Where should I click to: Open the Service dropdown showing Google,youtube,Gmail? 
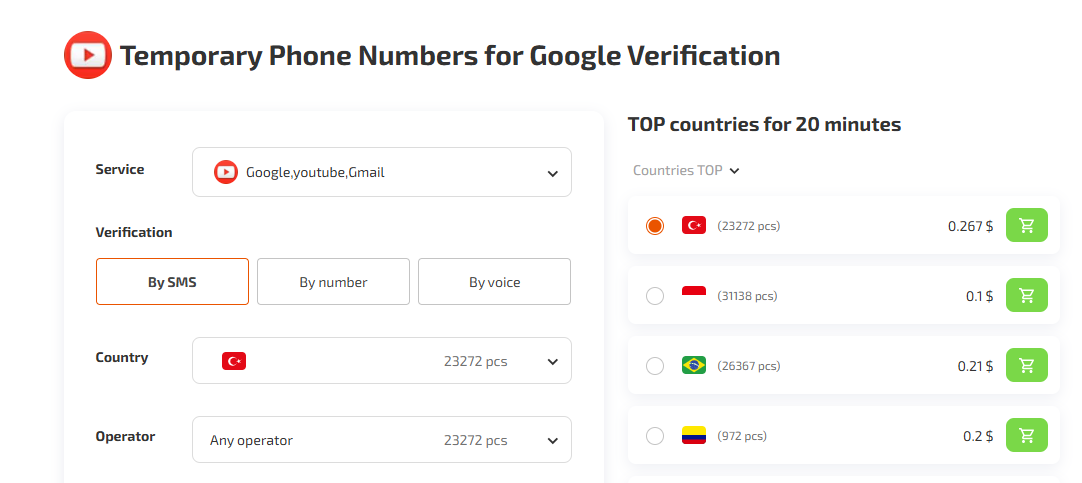[x=382, y=172]
